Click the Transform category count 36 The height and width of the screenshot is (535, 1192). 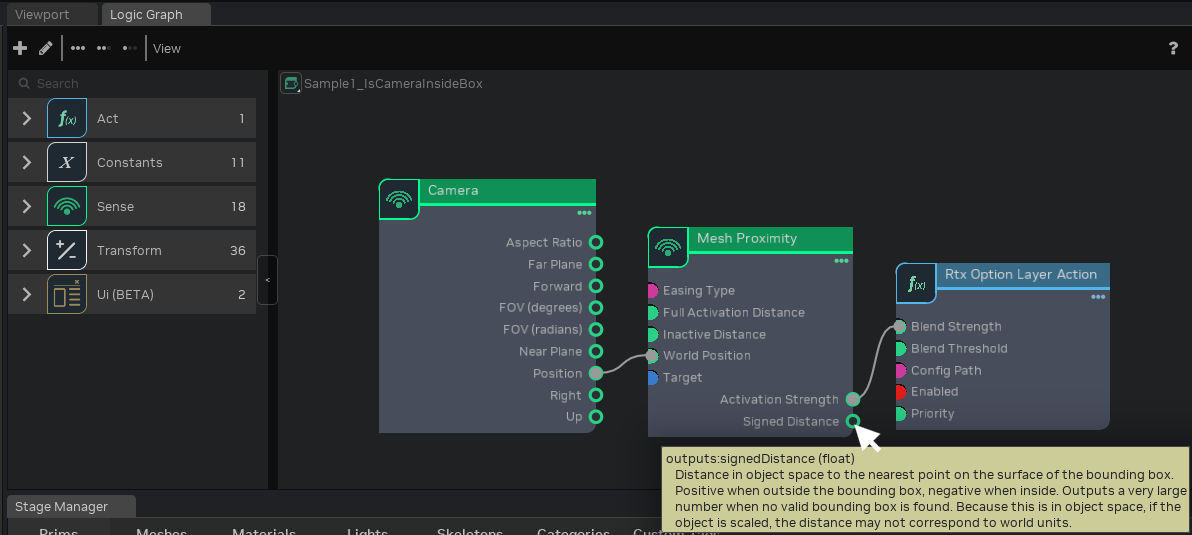238,251
